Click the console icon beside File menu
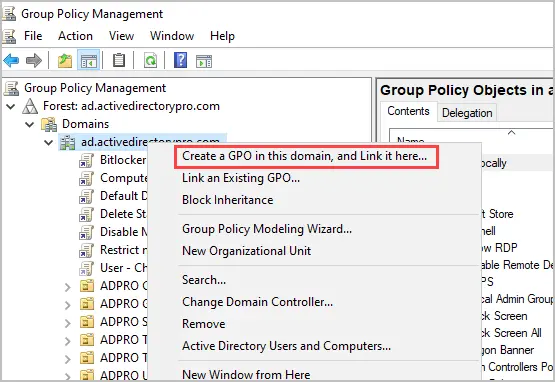 tap(9, 36)
